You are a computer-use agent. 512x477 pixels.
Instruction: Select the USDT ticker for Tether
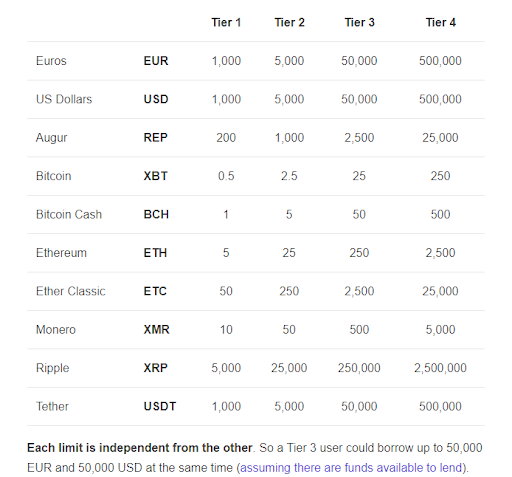coord(160,406)
